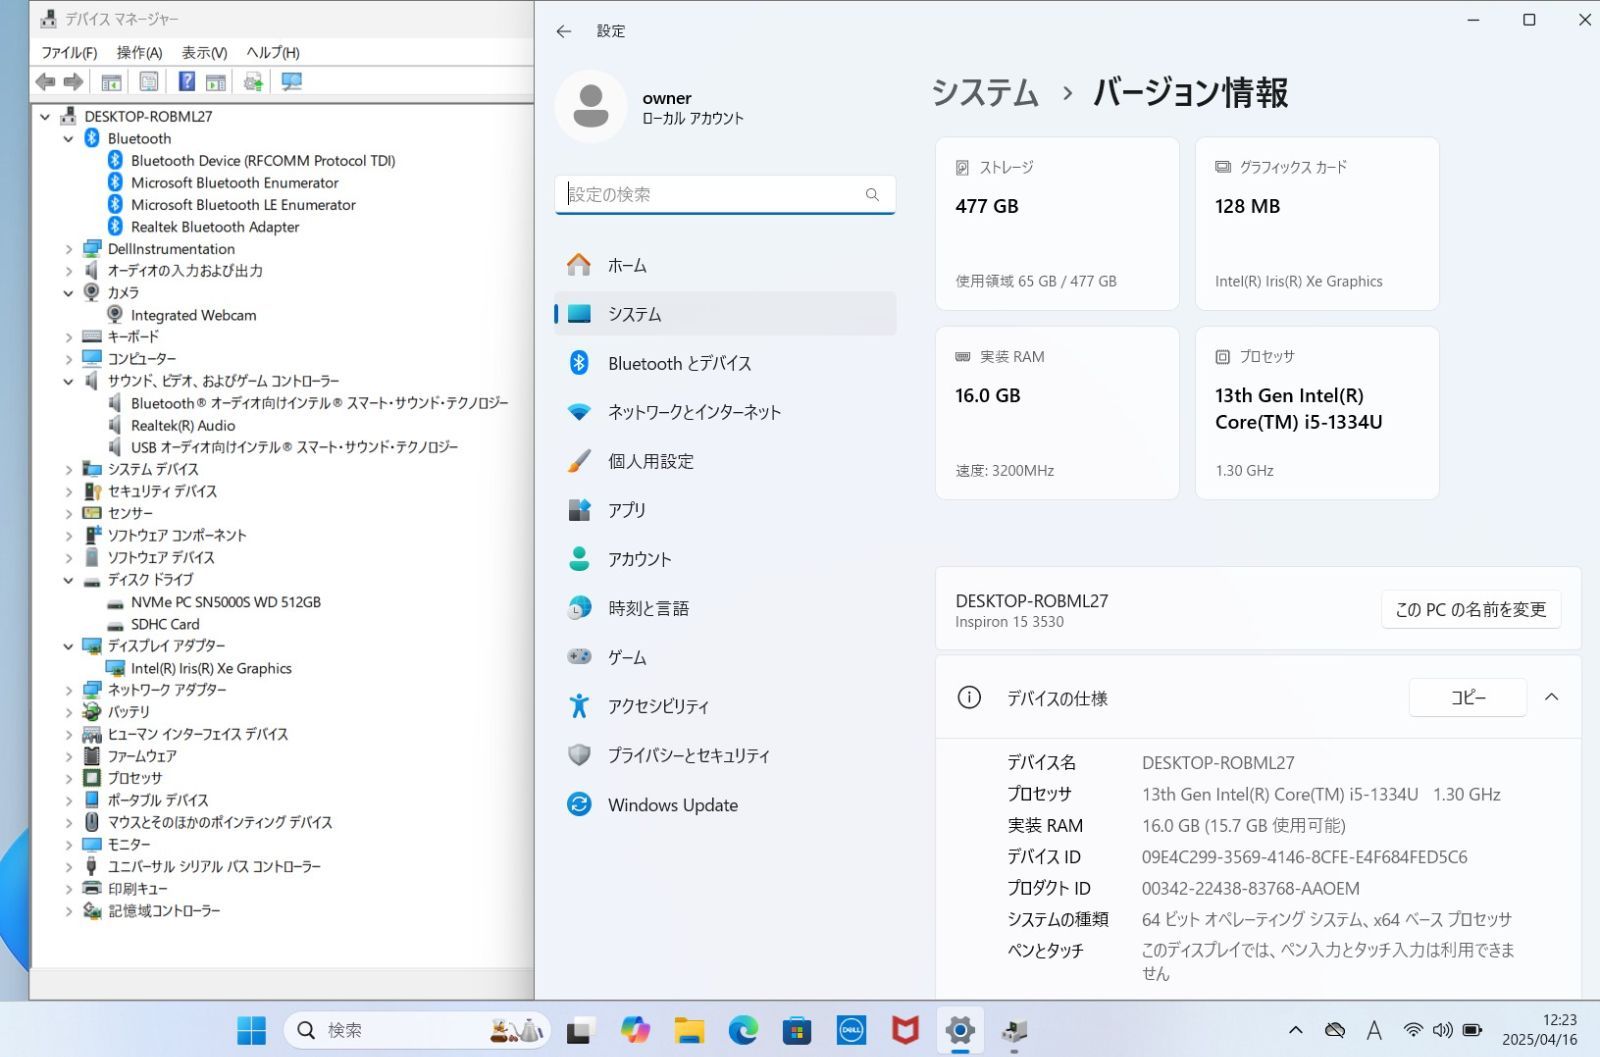
Task: Open the ファイル(F) menu
Action: click(69, 52)
